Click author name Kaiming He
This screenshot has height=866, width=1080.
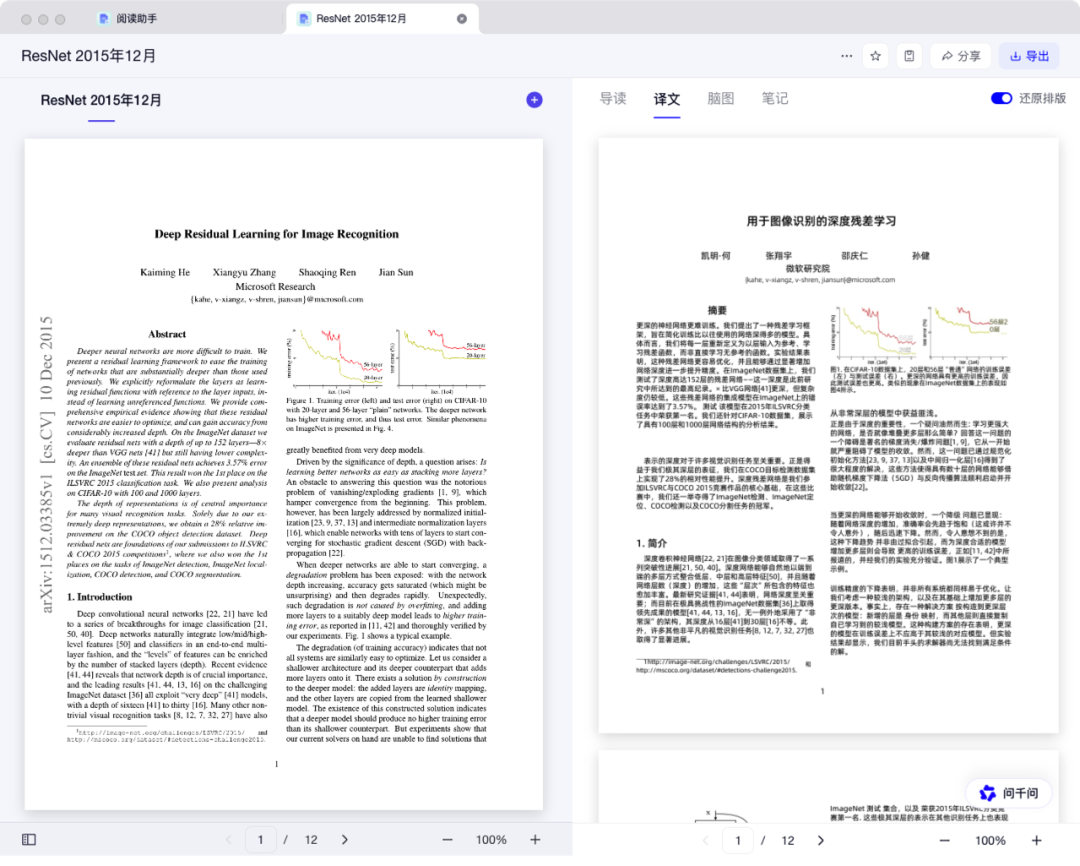pyautogui.click(x=165, y=272)
